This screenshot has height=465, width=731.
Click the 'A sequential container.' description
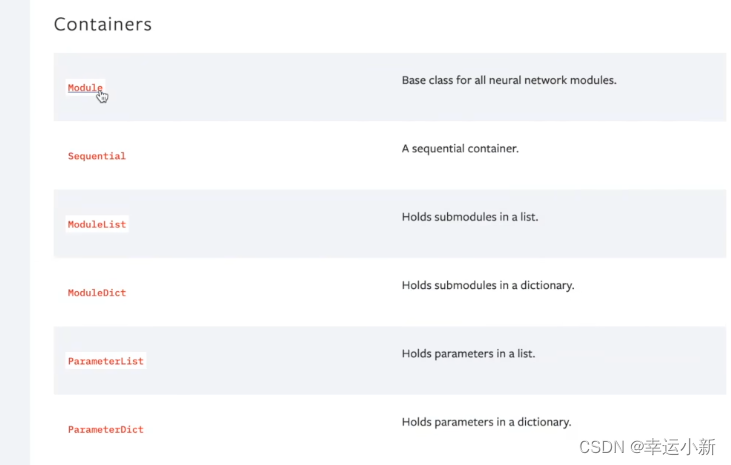[x=460, y=148]
